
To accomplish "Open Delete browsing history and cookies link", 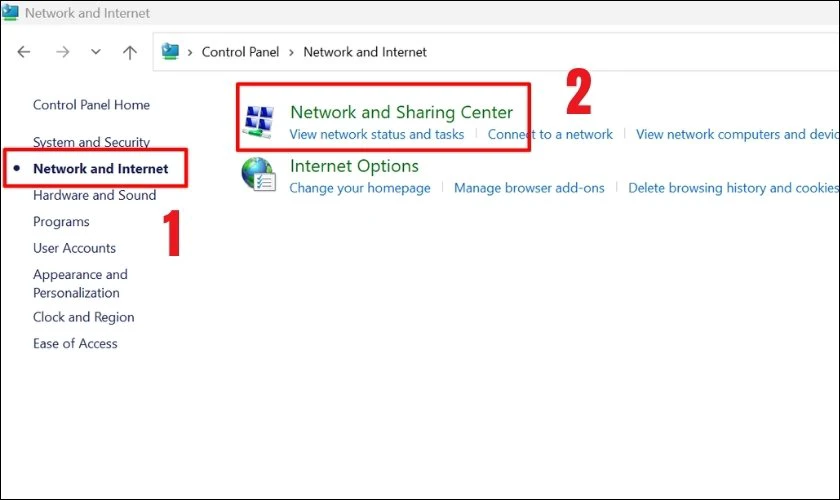I will pyautogui.click(x=734, y=188).
